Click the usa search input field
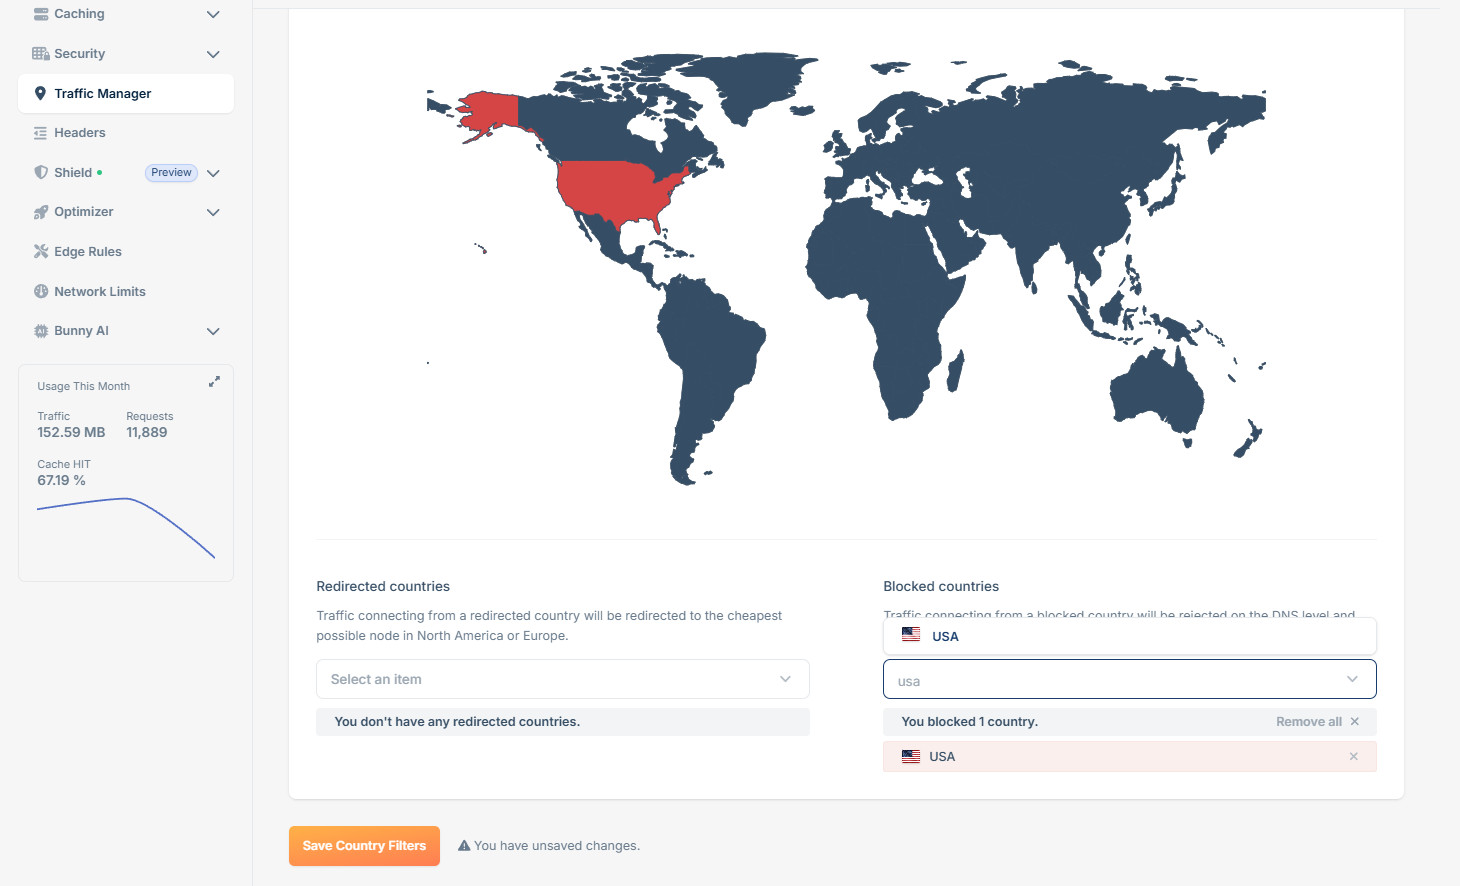The width and height of the screenshot is (1460, 886). coord(1100,679)
